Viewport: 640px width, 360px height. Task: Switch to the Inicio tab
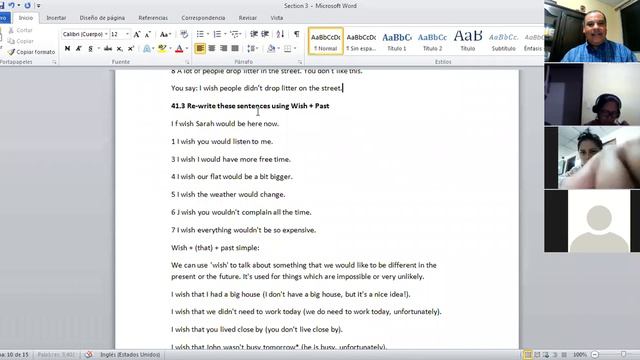[26, 18]
